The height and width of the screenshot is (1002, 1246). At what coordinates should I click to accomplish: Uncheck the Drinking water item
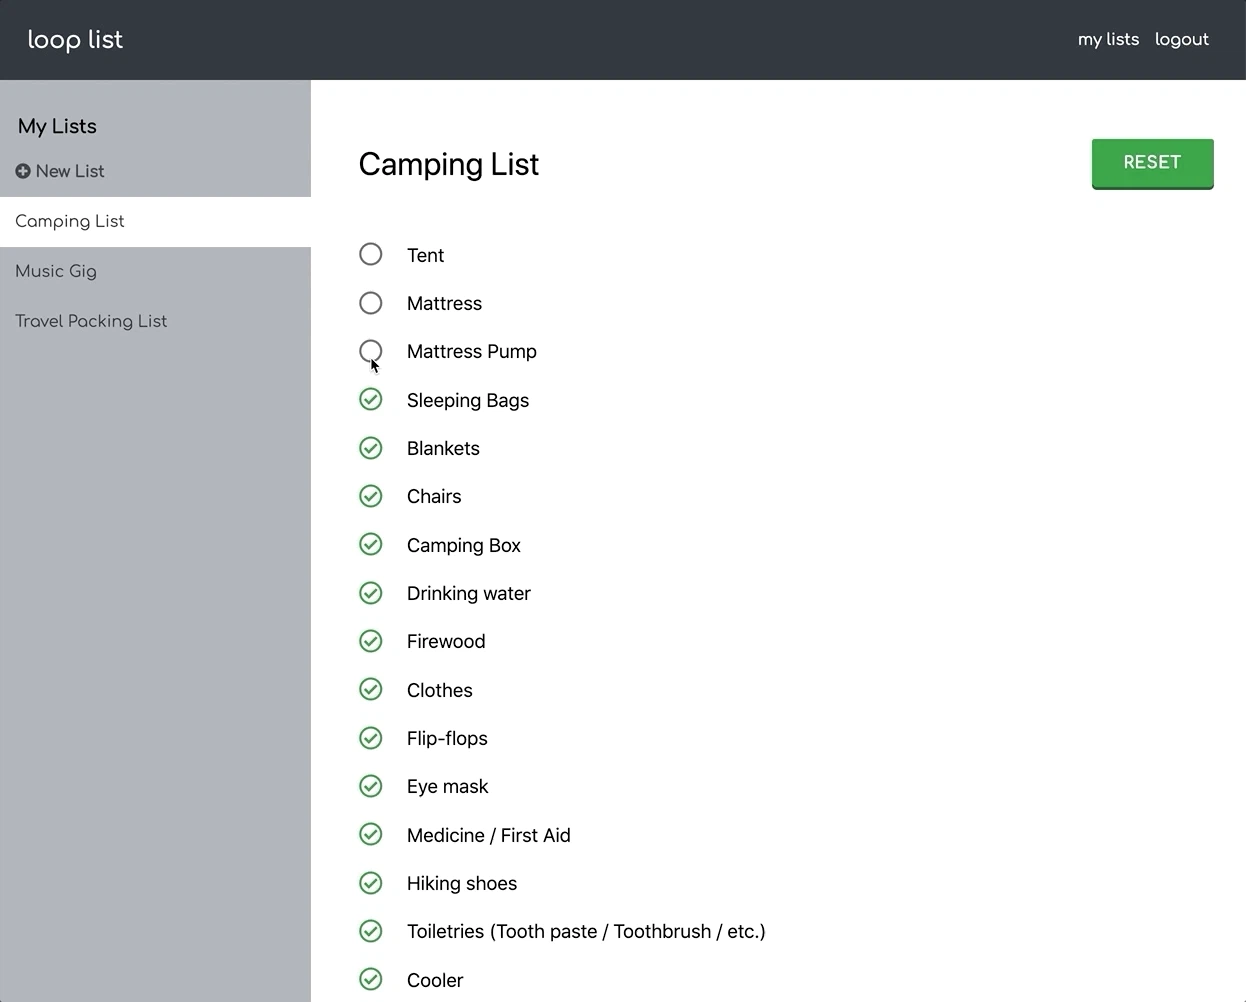(x=371, y=593)
